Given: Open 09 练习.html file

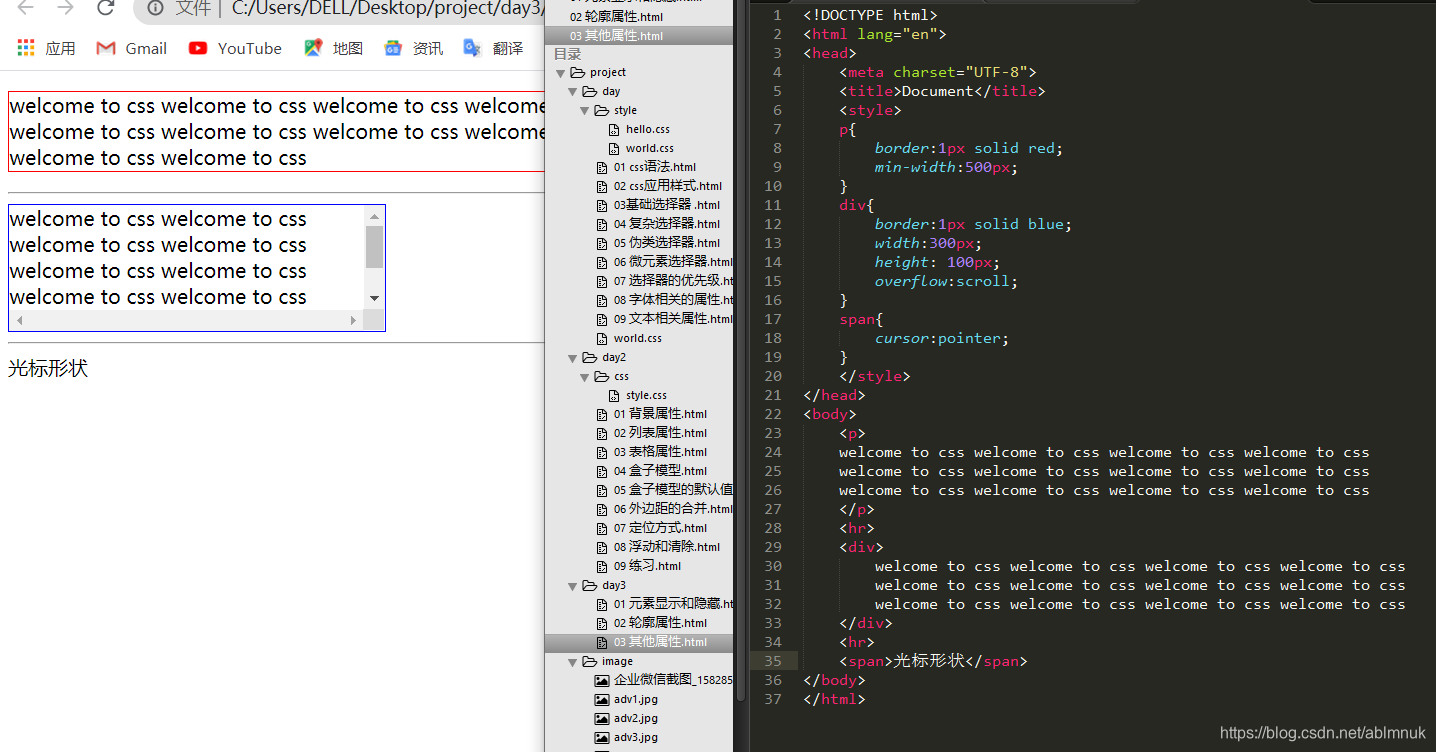Looking at the screenshot, I should [647, 566].
